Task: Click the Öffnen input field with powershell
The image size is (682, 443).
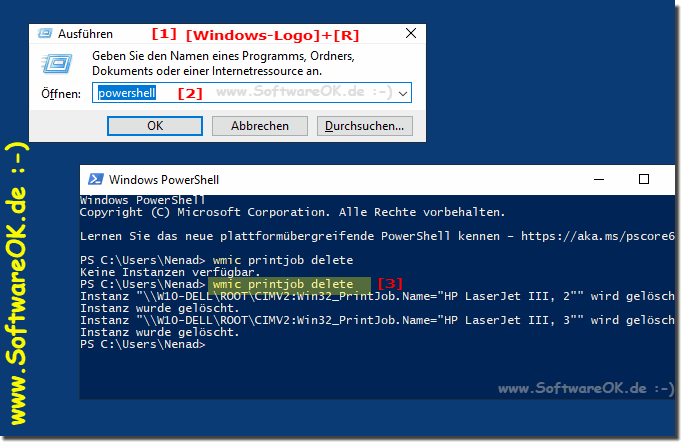Action: pyautogui.click(x=251, y=93)
